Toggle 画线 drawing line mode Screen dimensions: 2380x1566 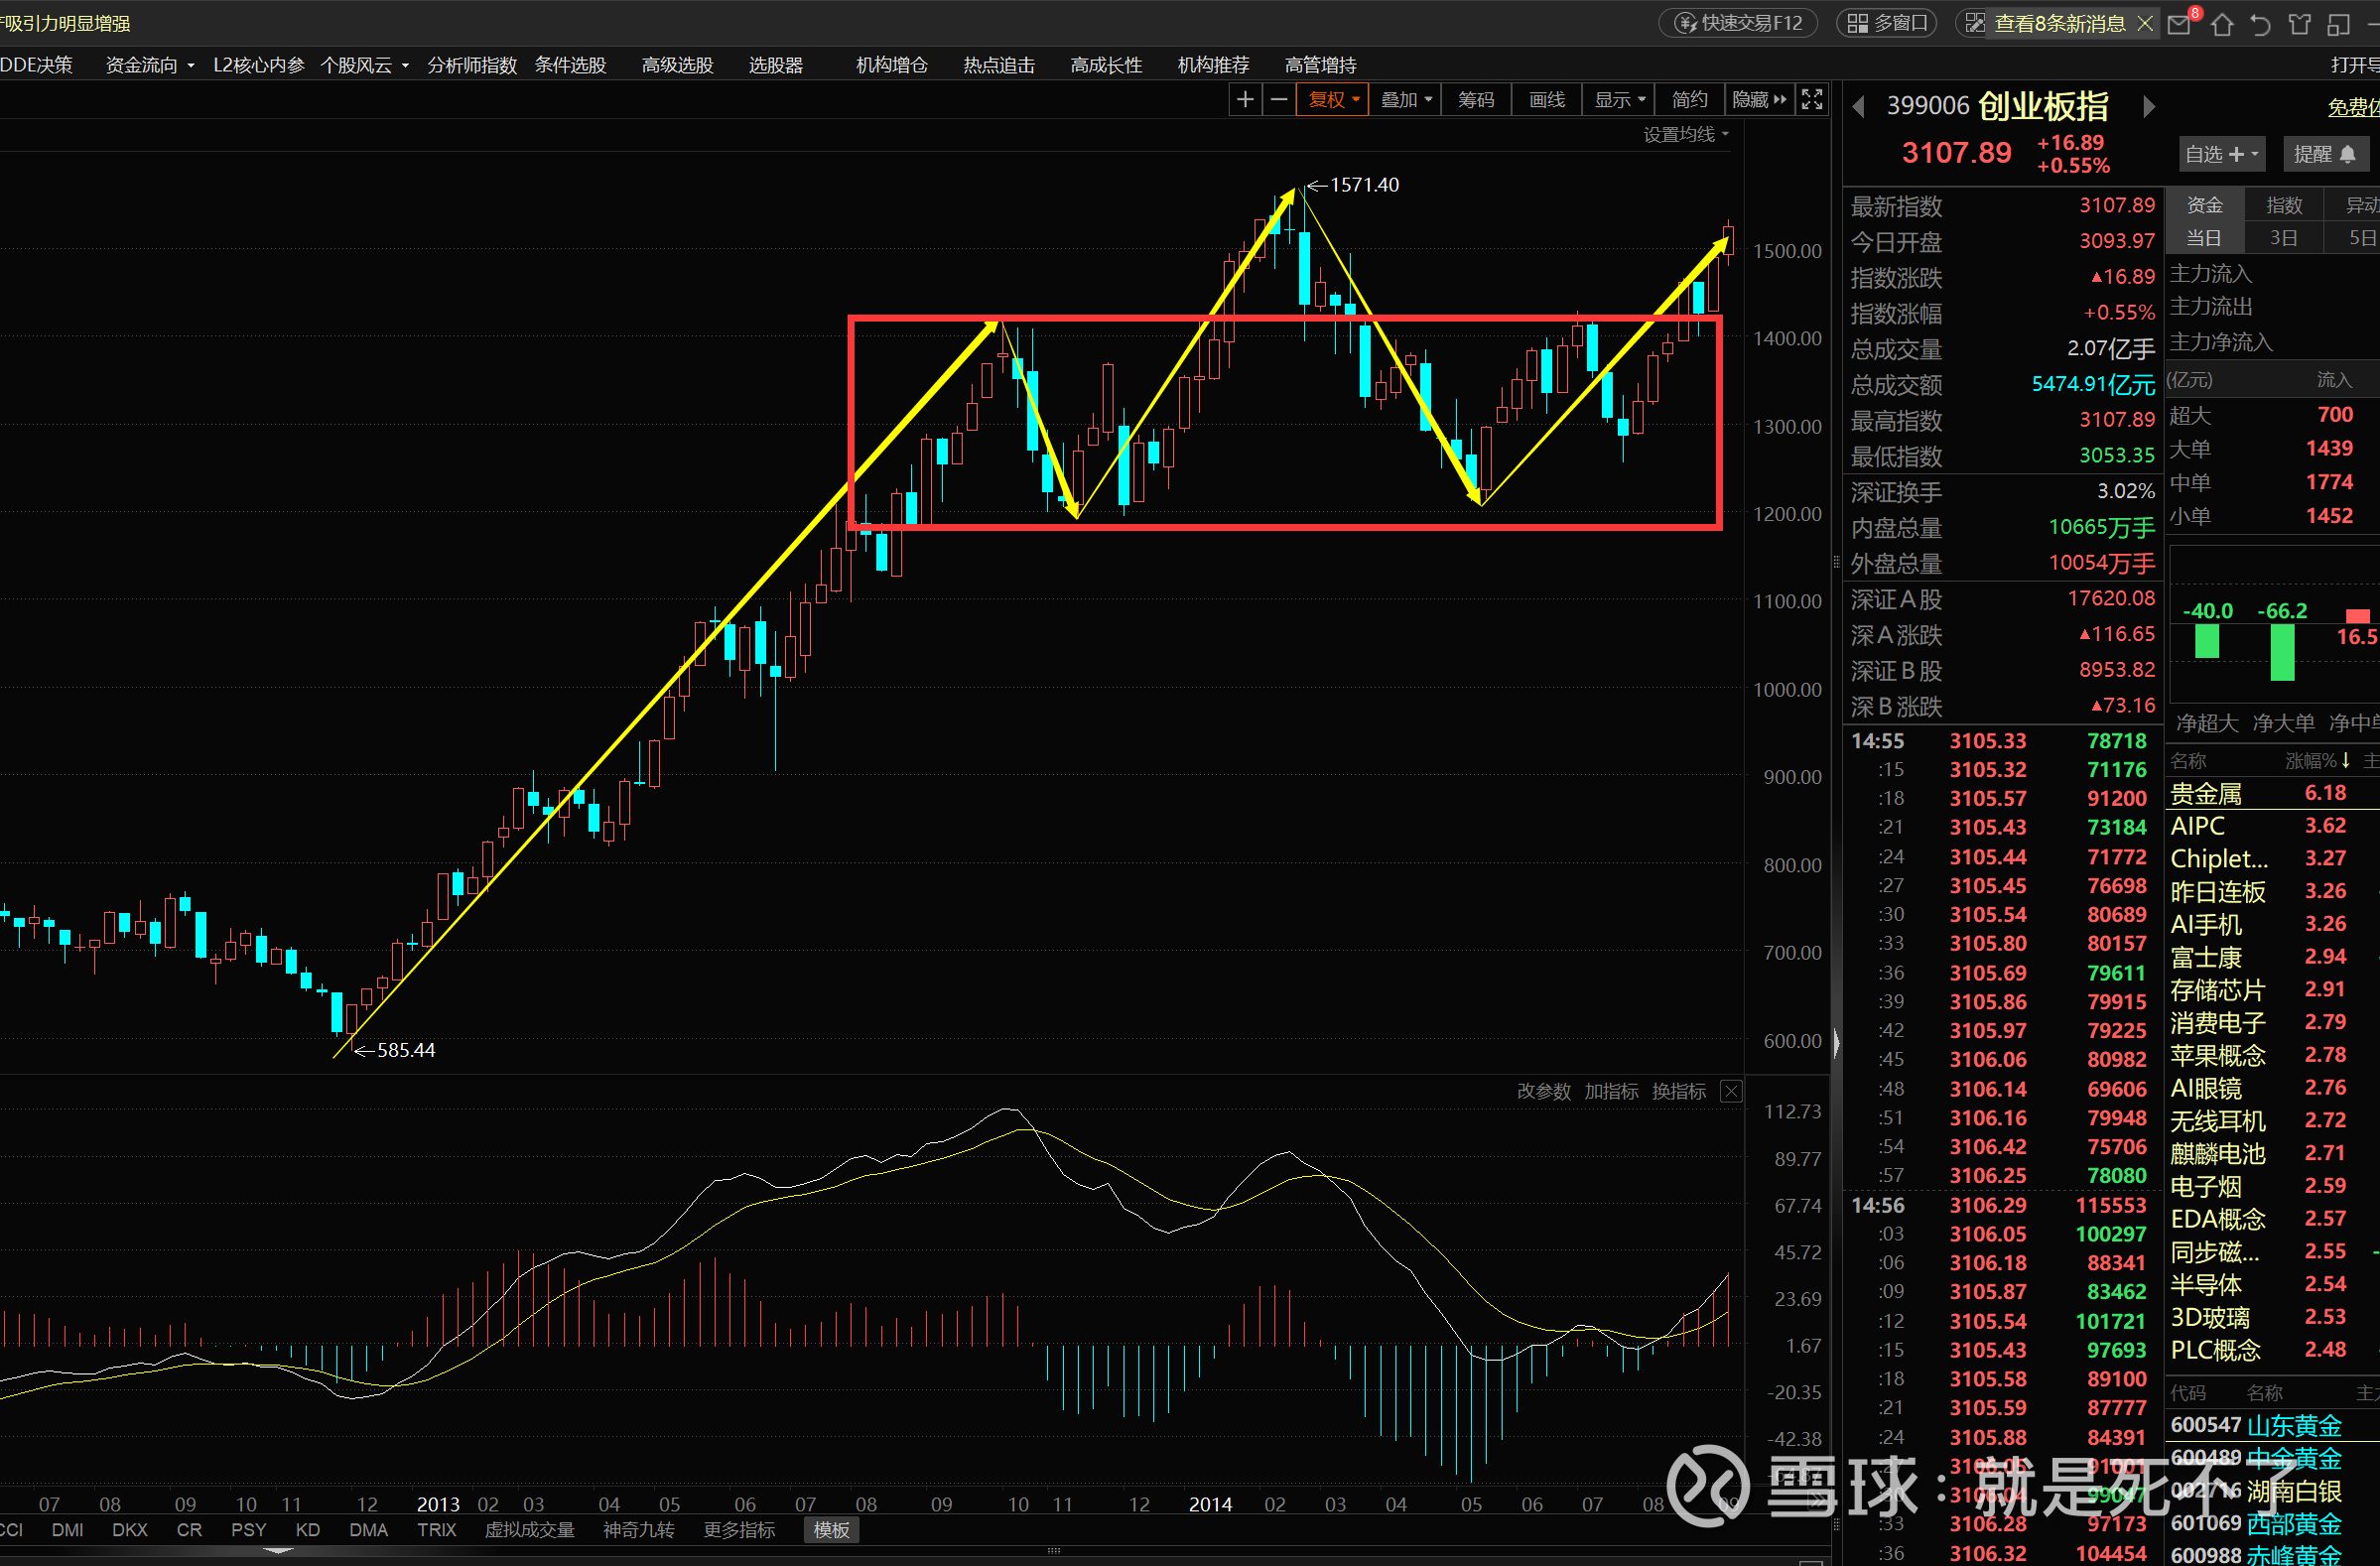click(1546, 100)
